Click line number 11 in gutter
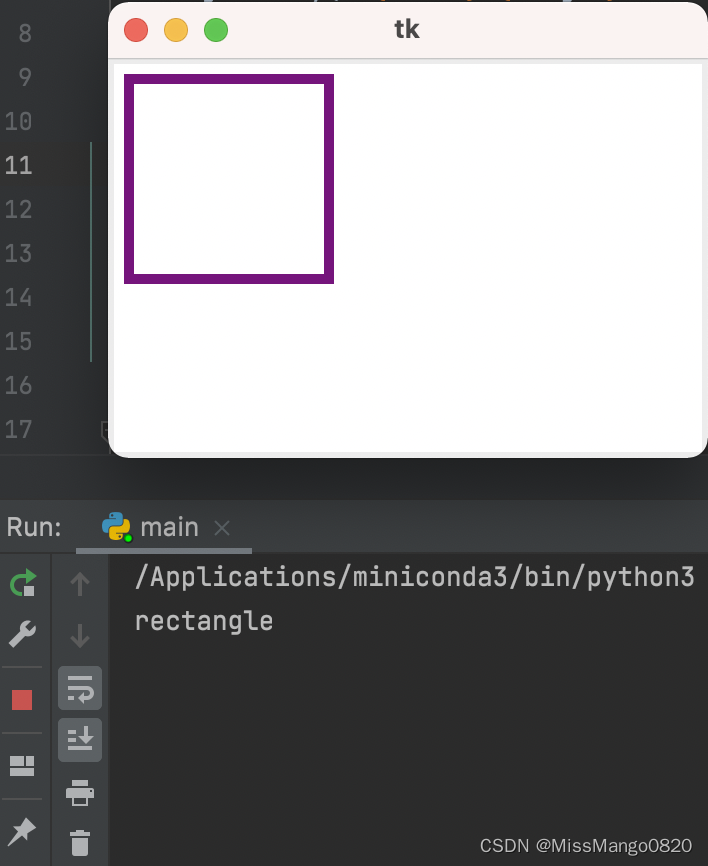The width and height of the screenshot is (708, 866). pos(18,165)
